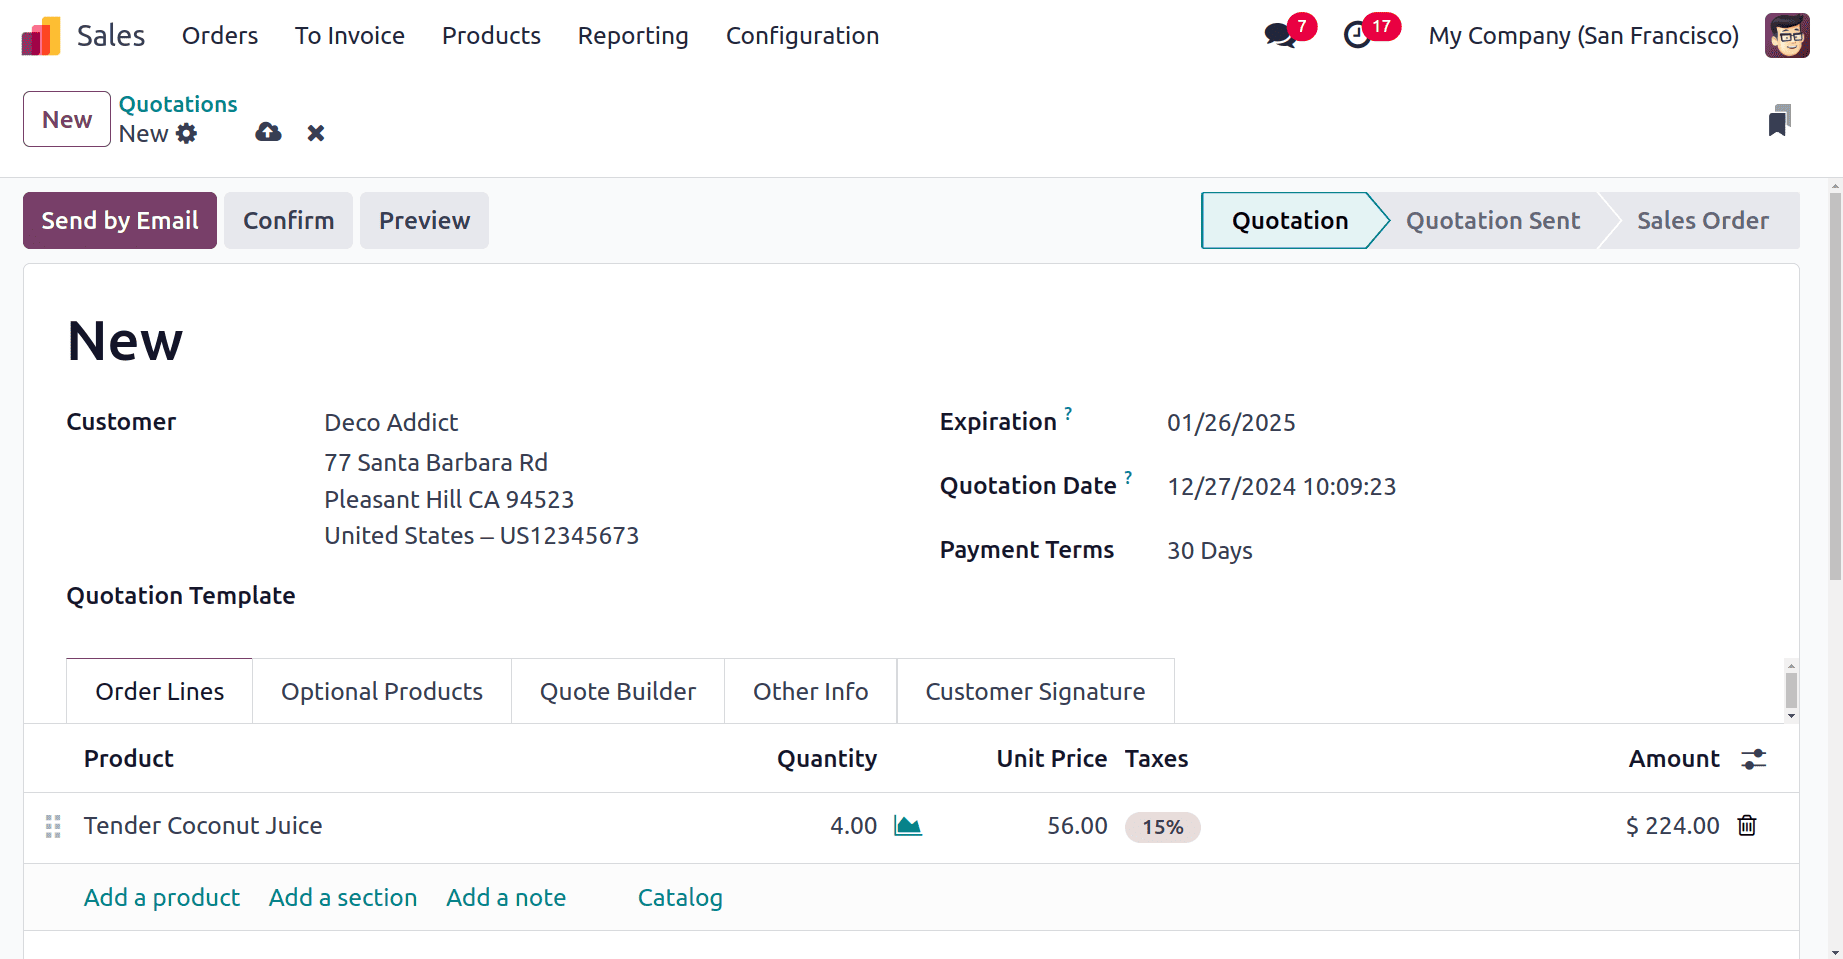Show the Expiration field help tooltip
The image size is (1843, 959).
tap(1068, 412)
